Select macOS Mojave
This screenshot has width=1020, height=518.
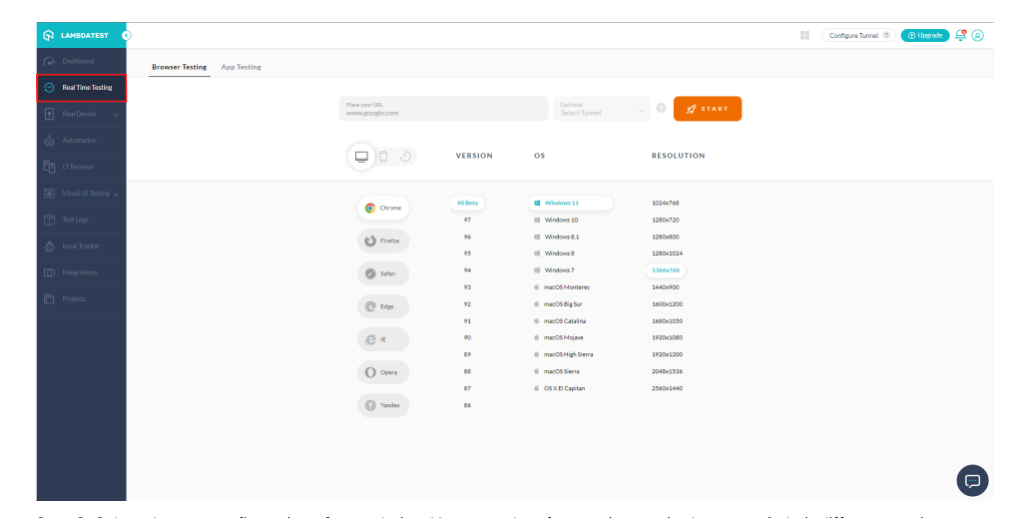coord(559,338)
